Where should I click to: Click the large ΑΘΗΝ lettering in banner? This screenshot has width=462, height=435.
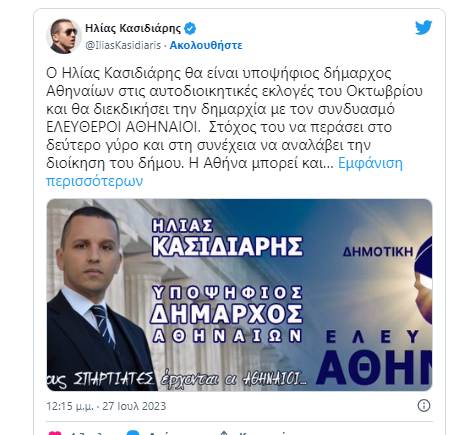click(374, 368)
